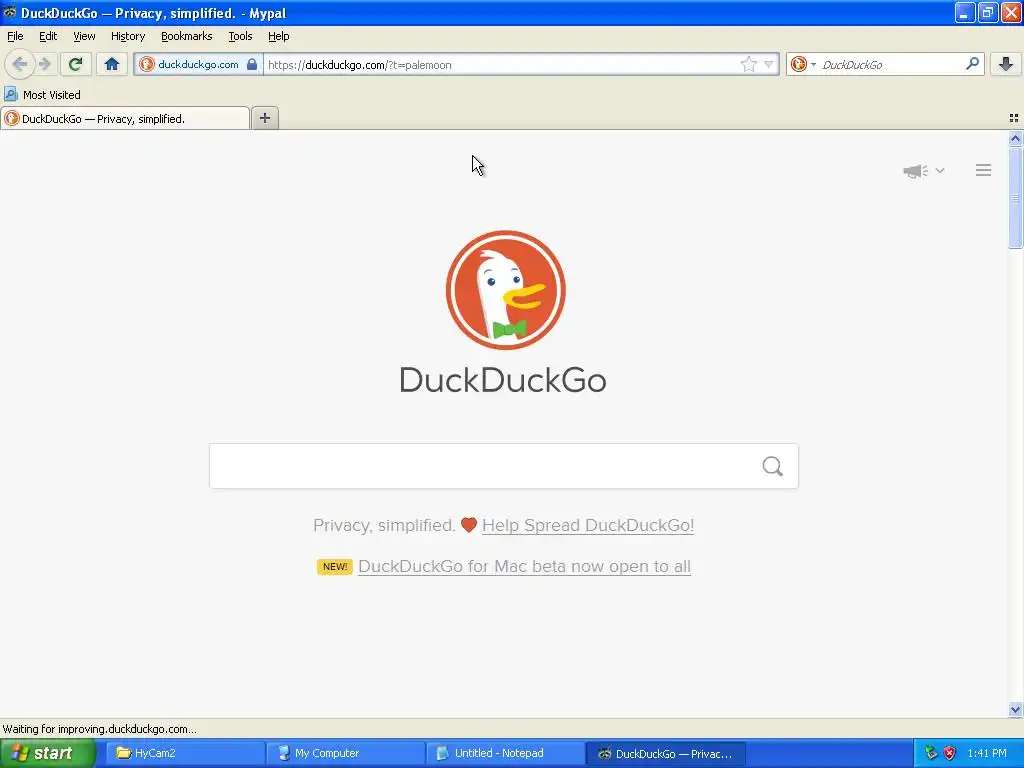Go back with the Back arrow button
This screenshot has width=1024, height=768.
(x=20, y=64)
